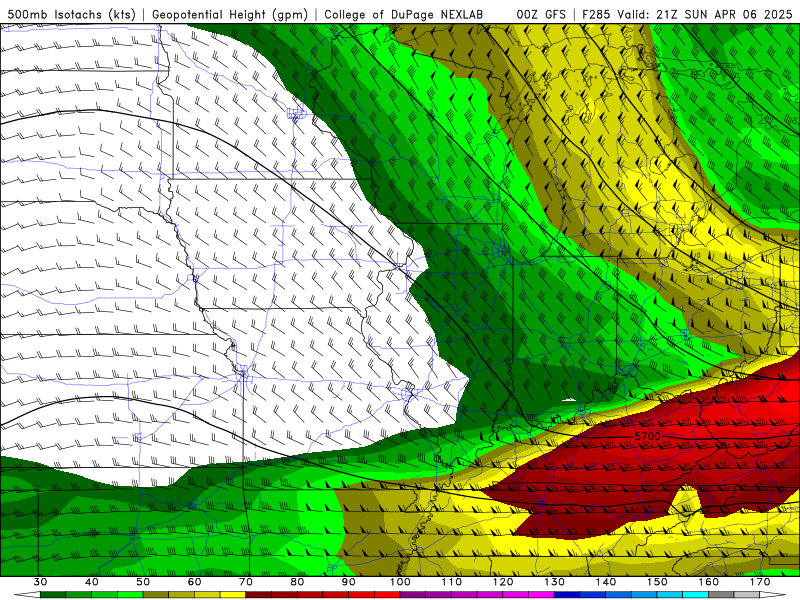Click the "F285" forecast hour text
This screenshot has height=600, width=800.
(596, 14)
